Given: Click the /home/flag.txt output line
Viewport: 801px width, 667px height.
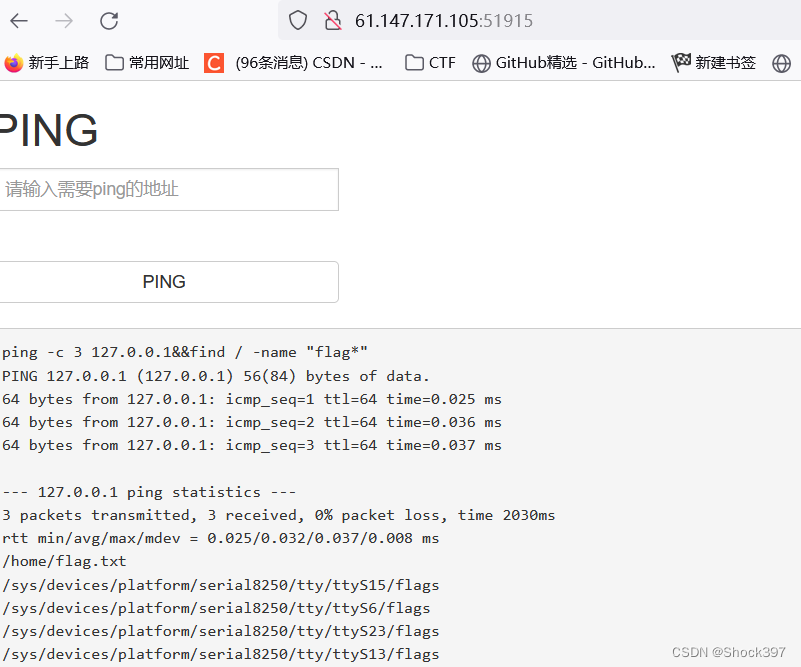Looking at the screenshot, I should click(64, 561).
